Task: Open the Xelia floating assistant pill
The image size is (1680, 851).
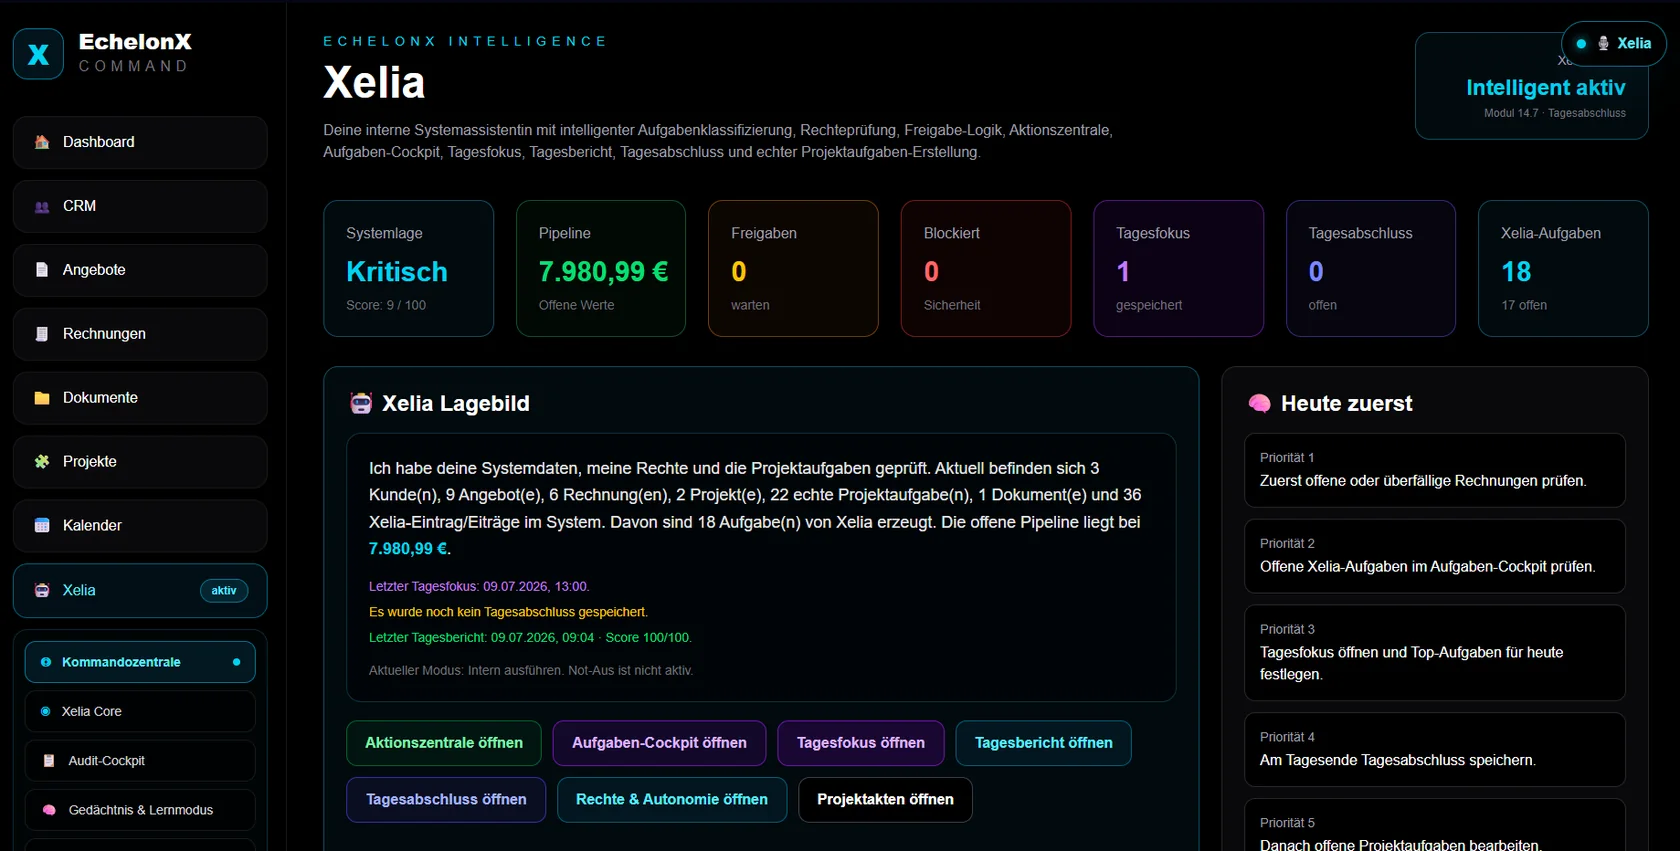Action: pyautogui.click(x=1614, y=44)
